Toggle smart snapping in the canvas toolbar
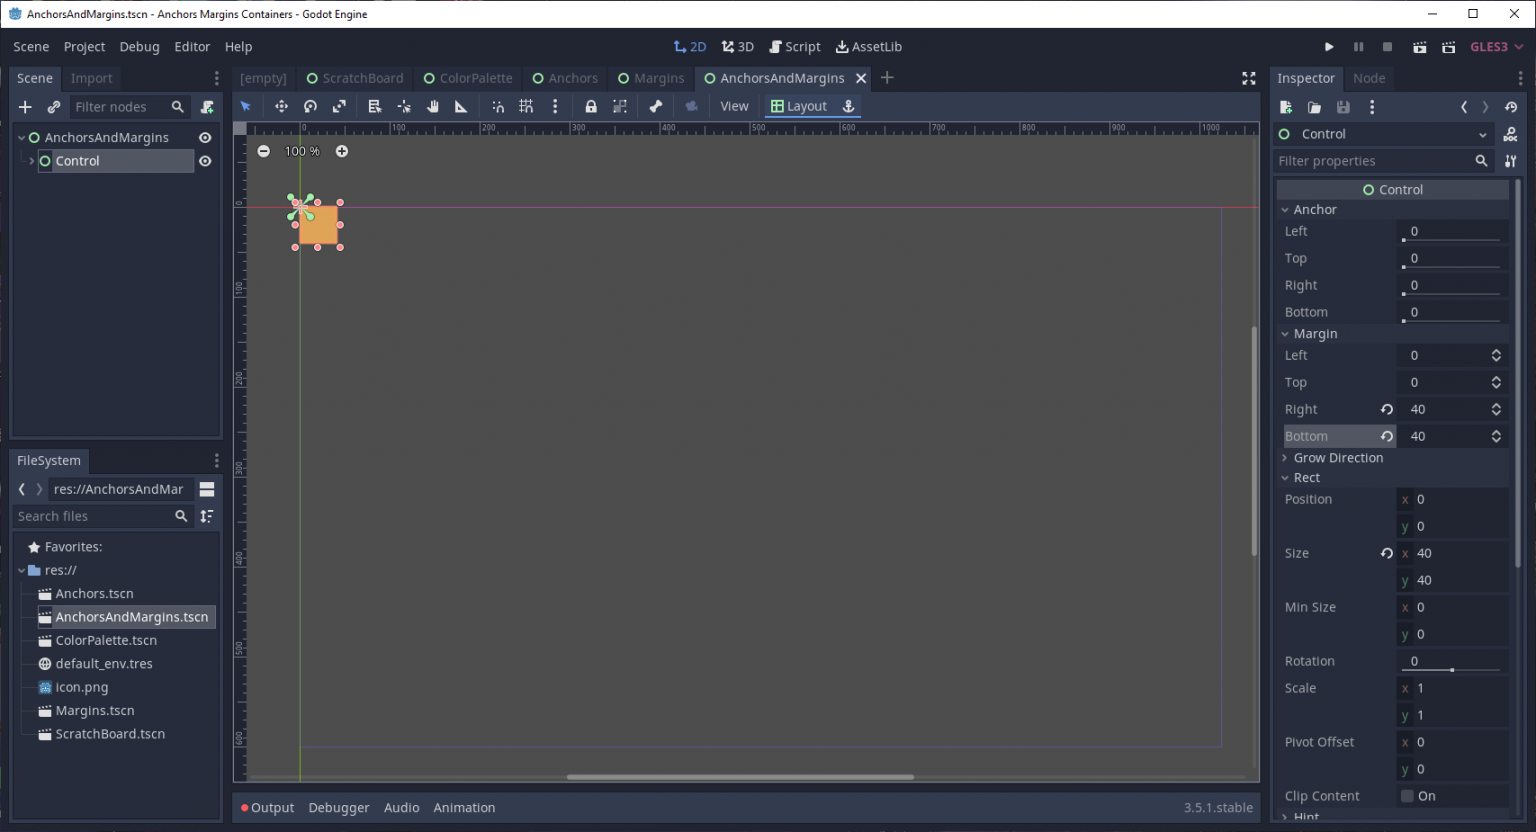1536x832 pixels. click(499, 106)
